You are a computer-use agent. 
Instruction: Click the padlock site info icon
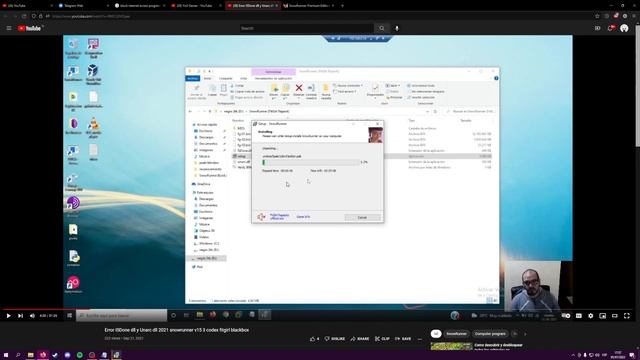[41, 16]
